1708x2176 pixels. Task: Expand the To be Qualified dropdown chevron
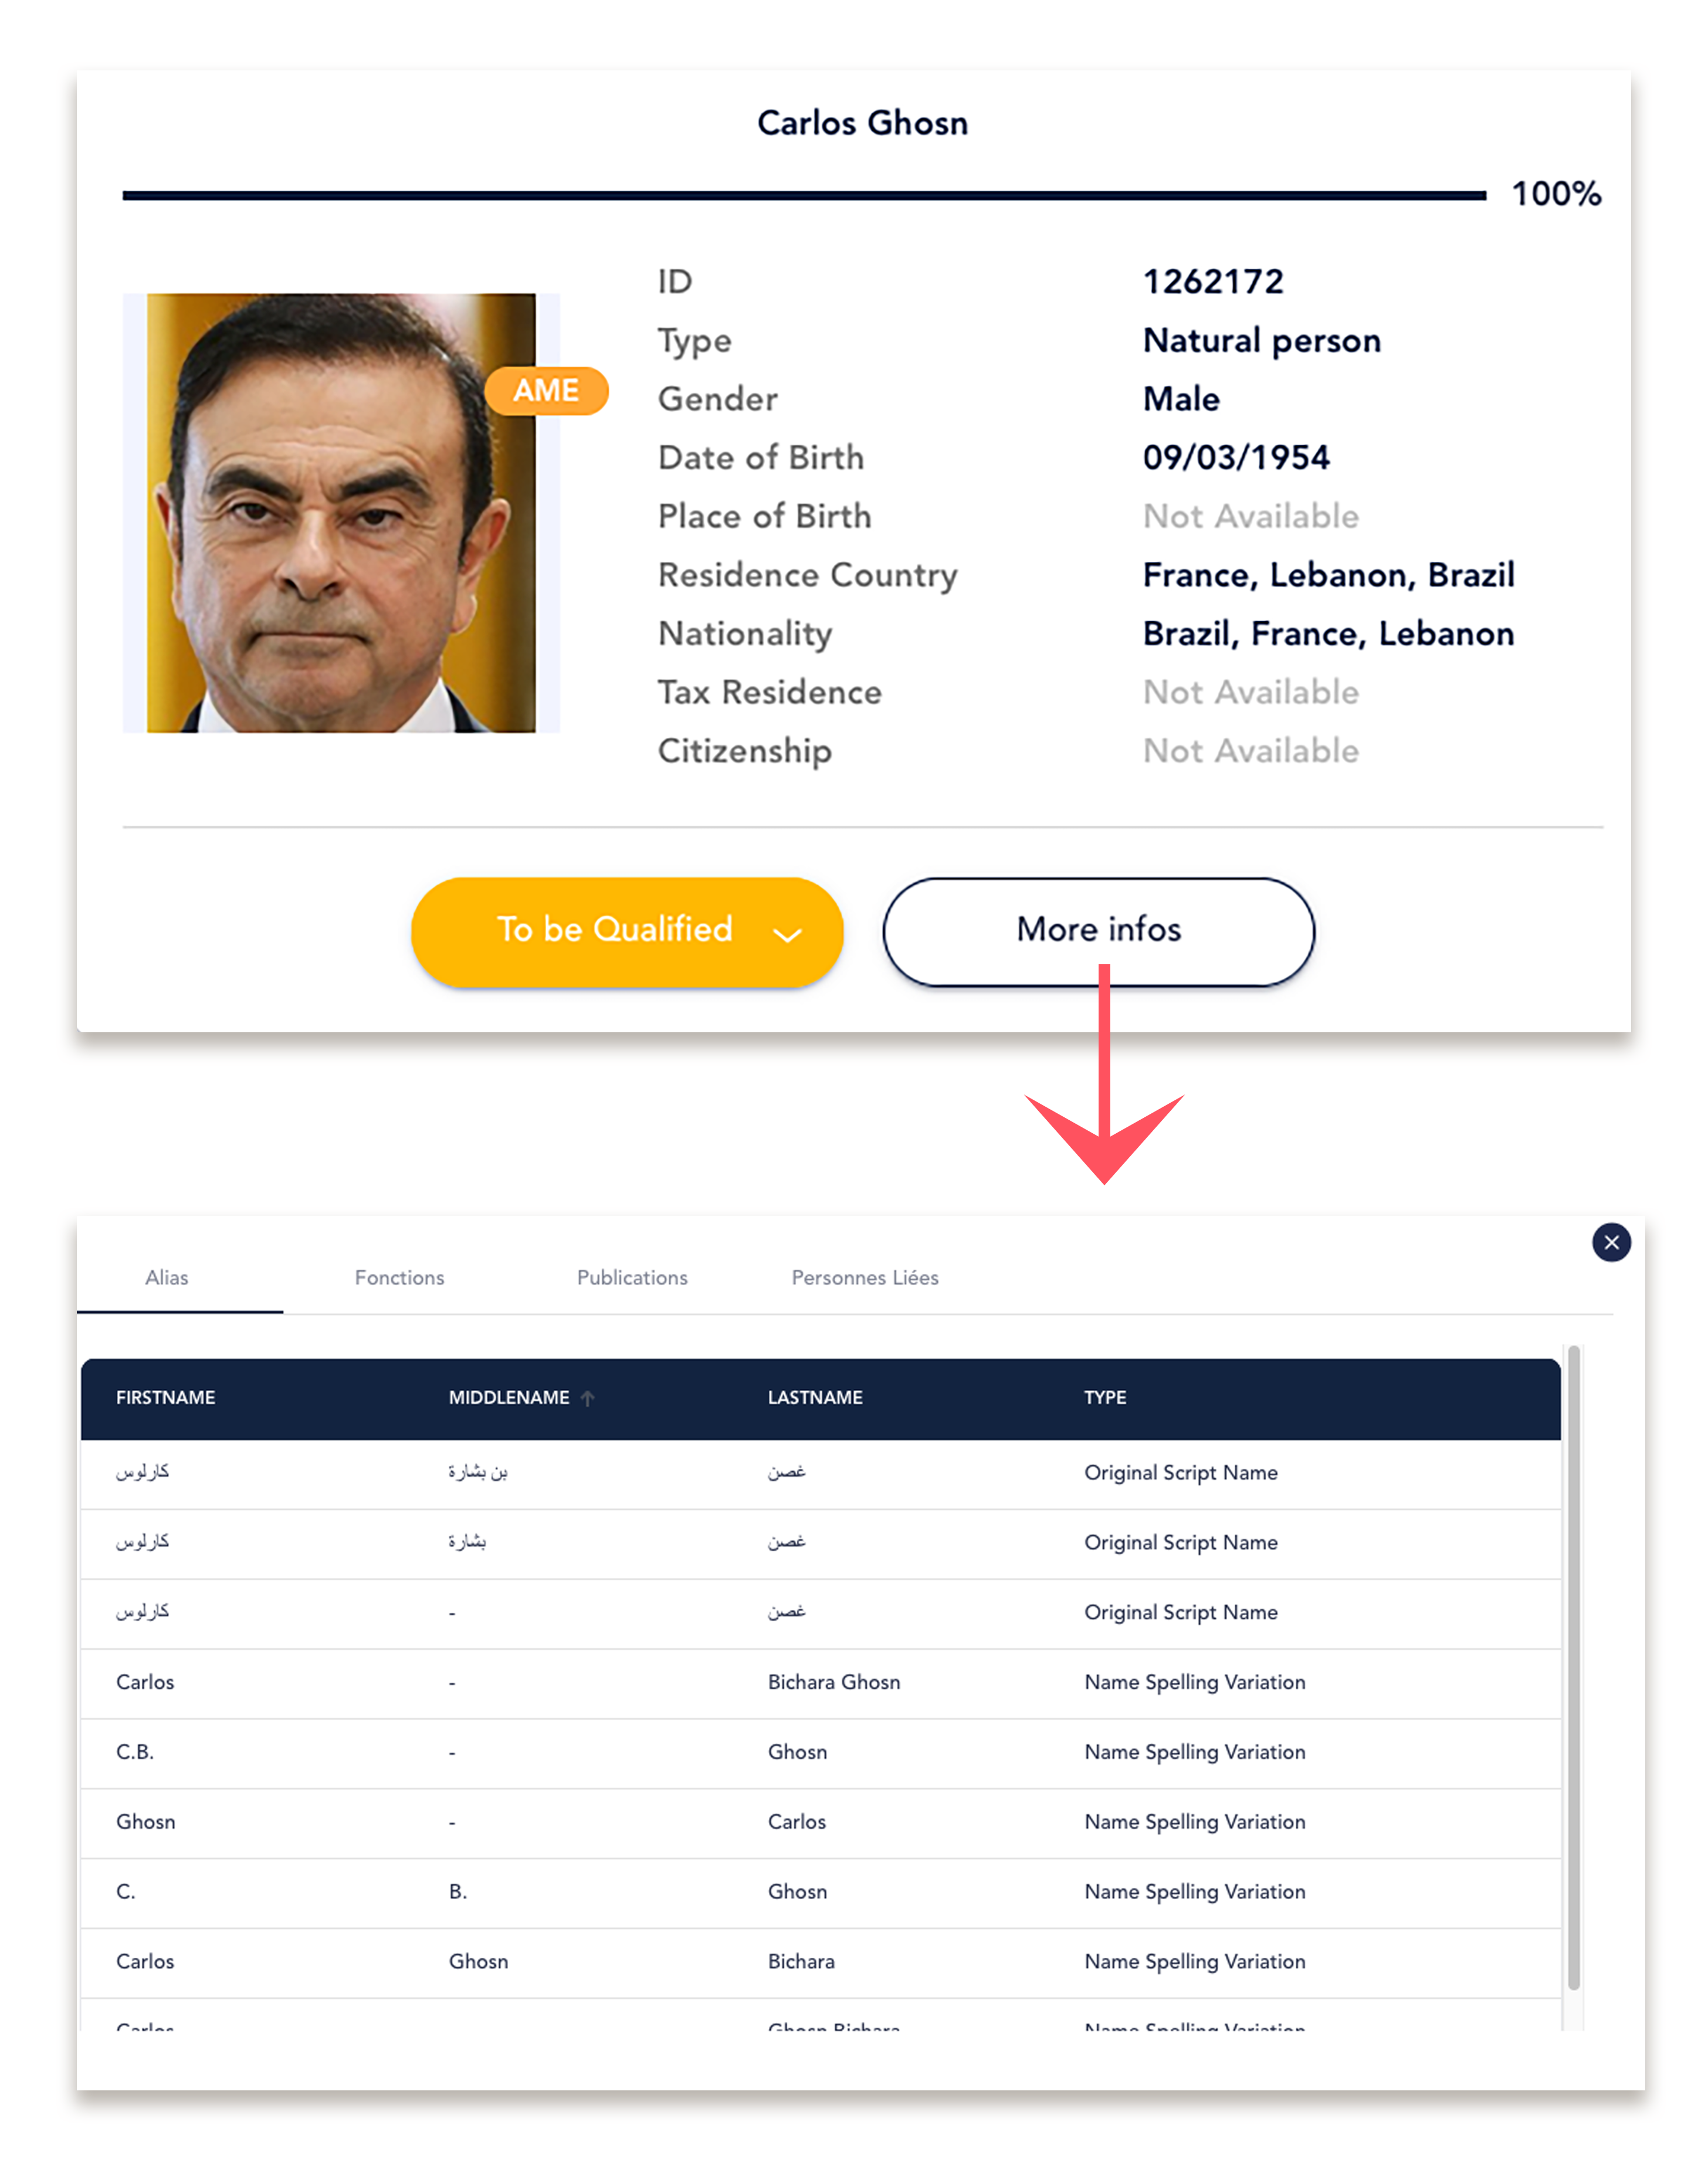point(787,935)
